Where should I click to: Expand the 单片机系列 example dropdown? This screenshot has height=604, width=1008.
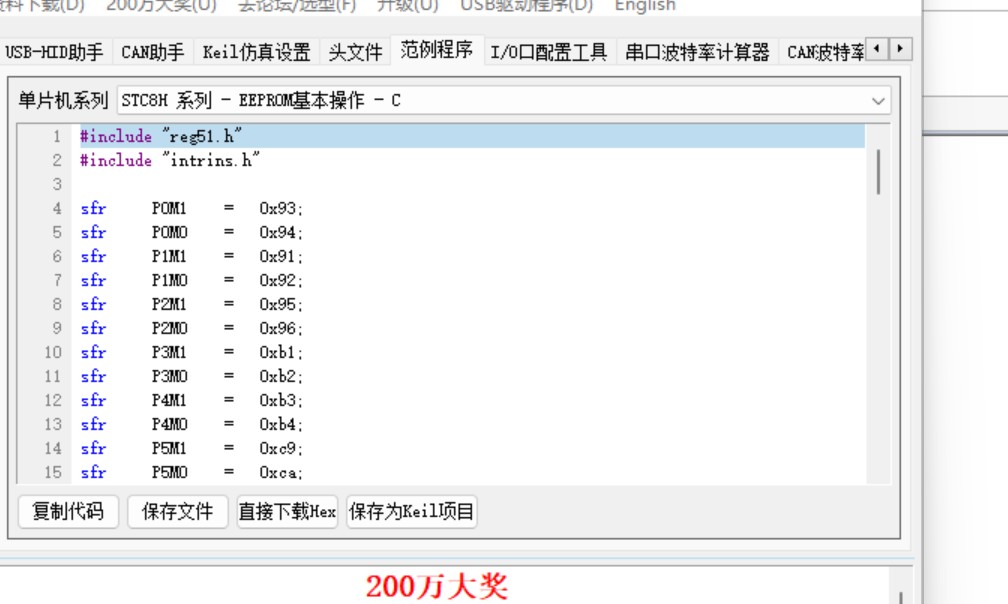coord(878,101)
